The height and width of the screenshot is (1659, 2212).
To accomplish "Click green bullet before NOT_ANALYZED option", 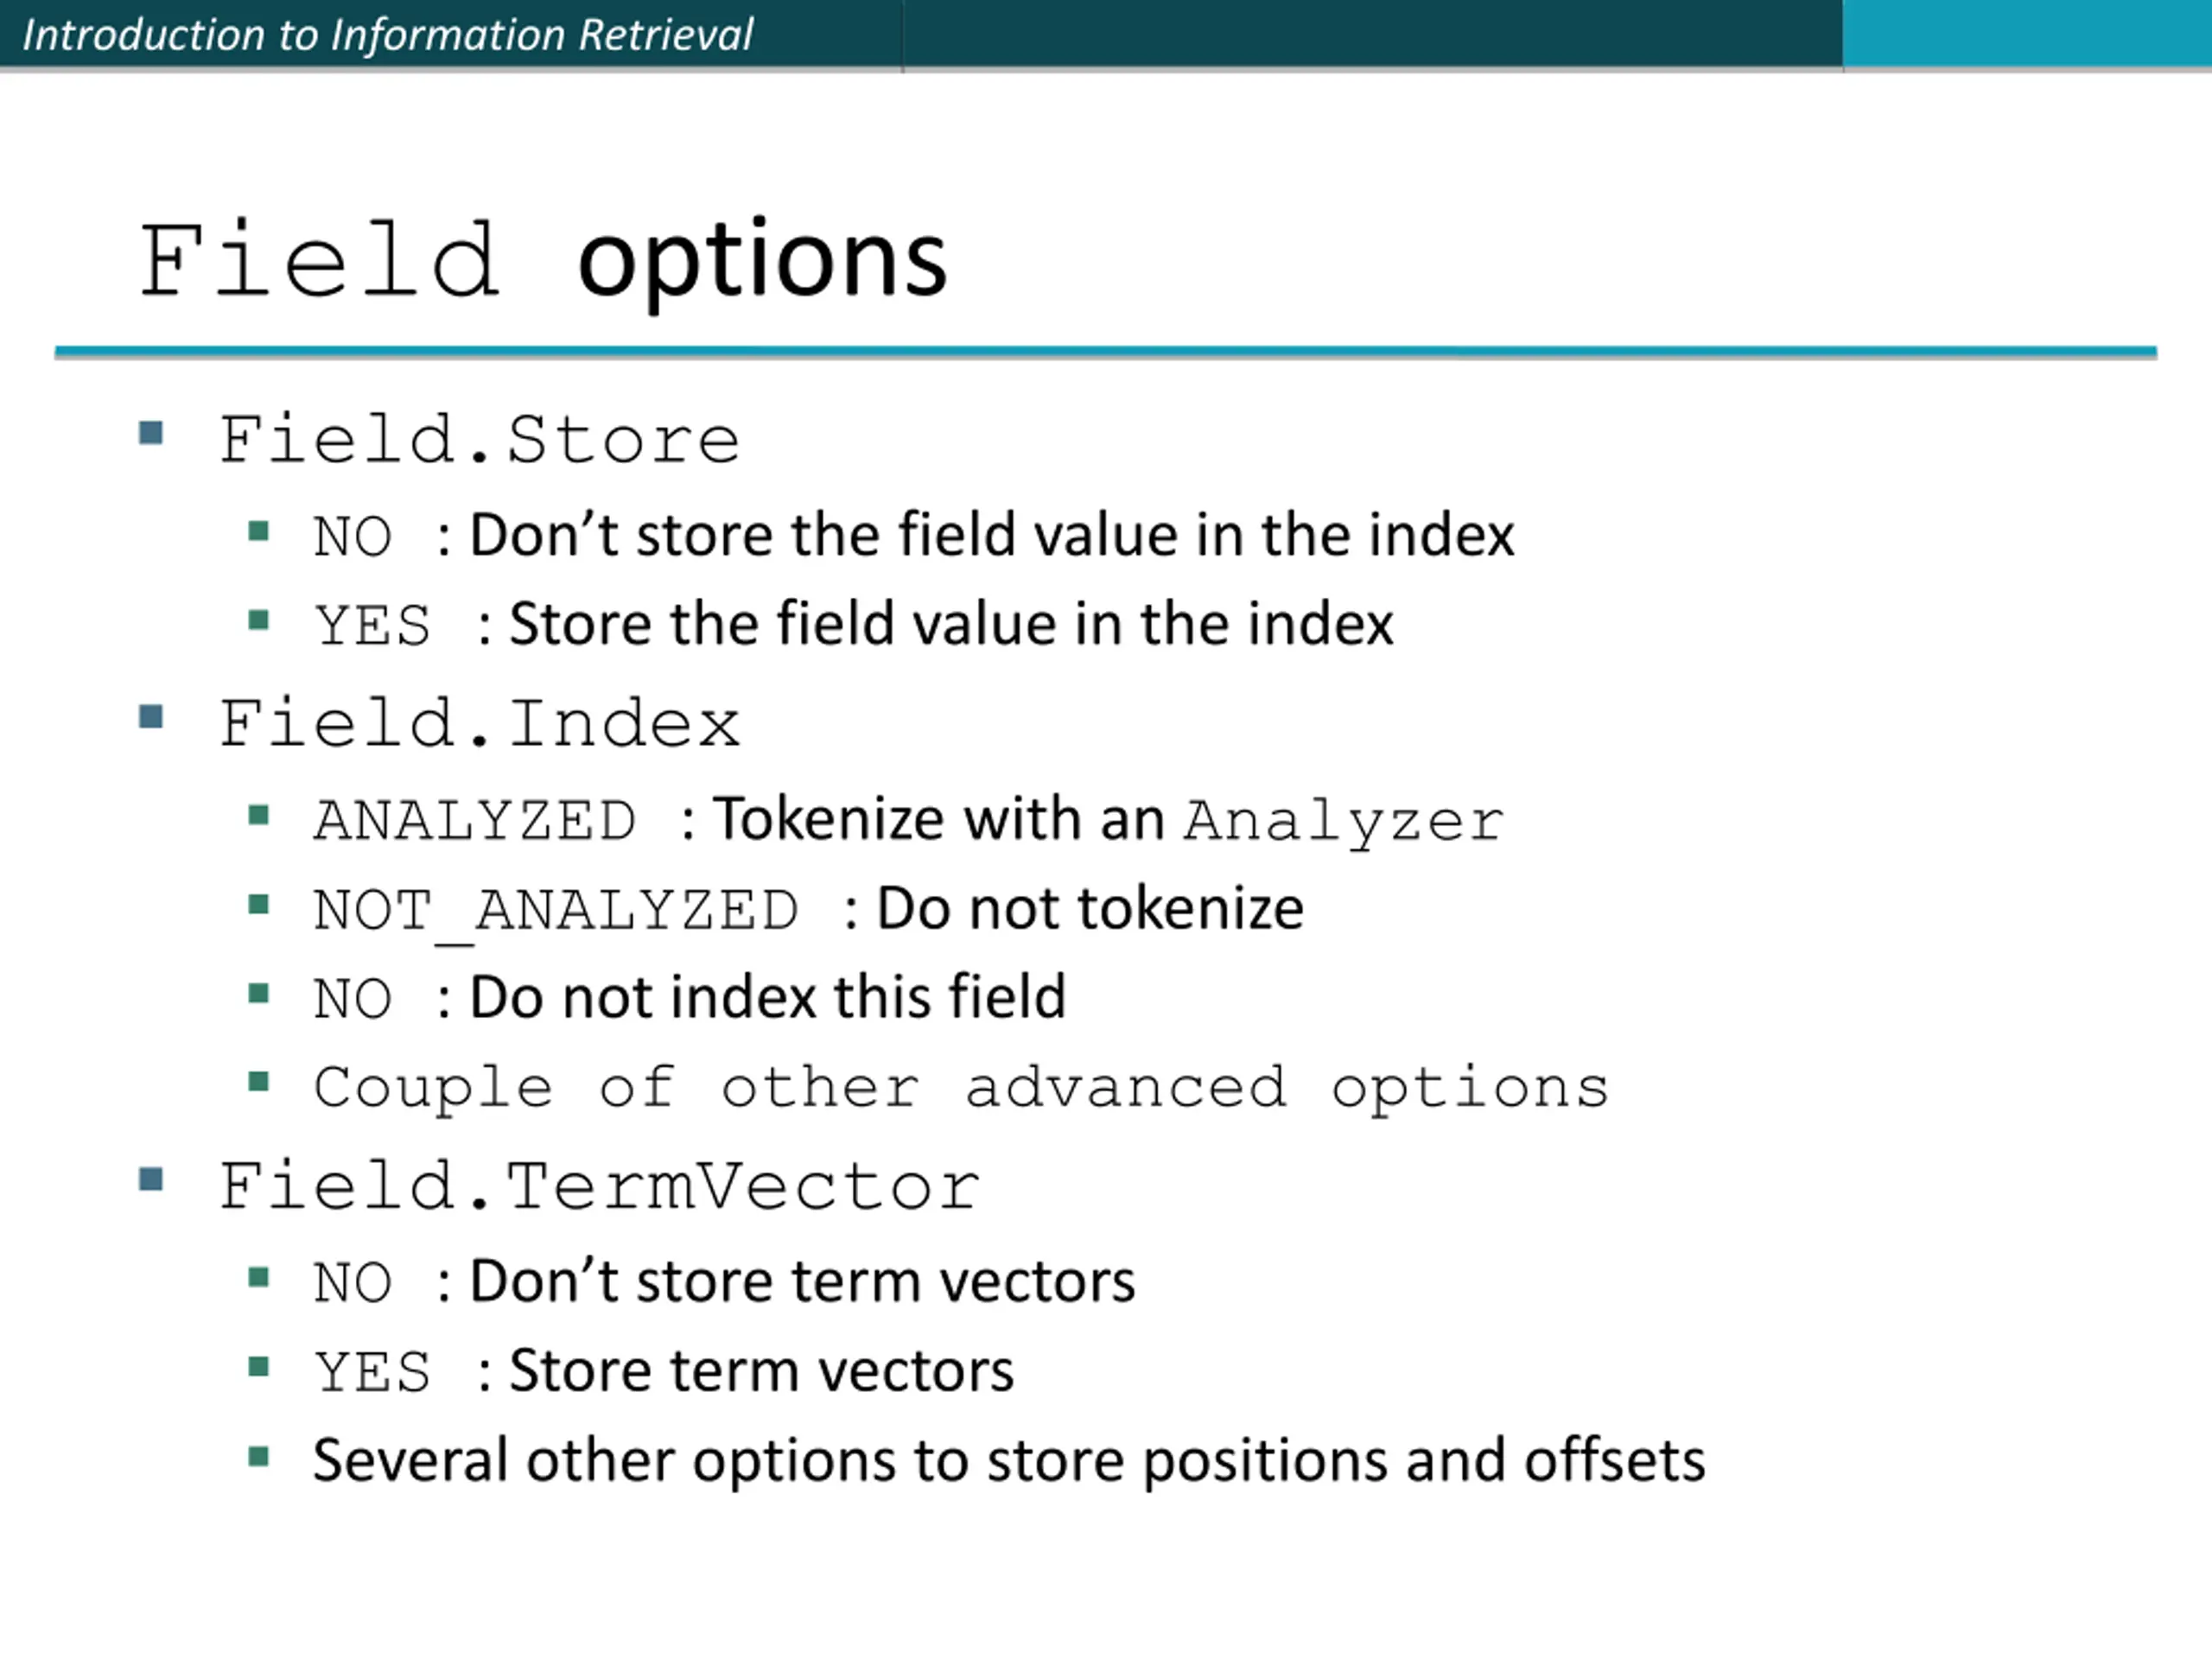I will 259,905.
